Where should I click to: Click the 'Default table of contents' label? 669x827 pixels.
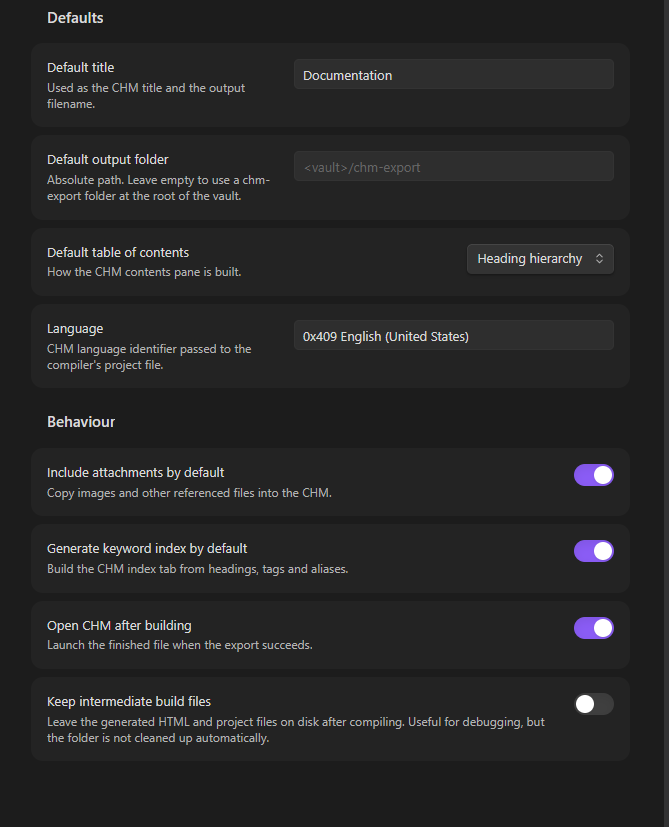118,253
